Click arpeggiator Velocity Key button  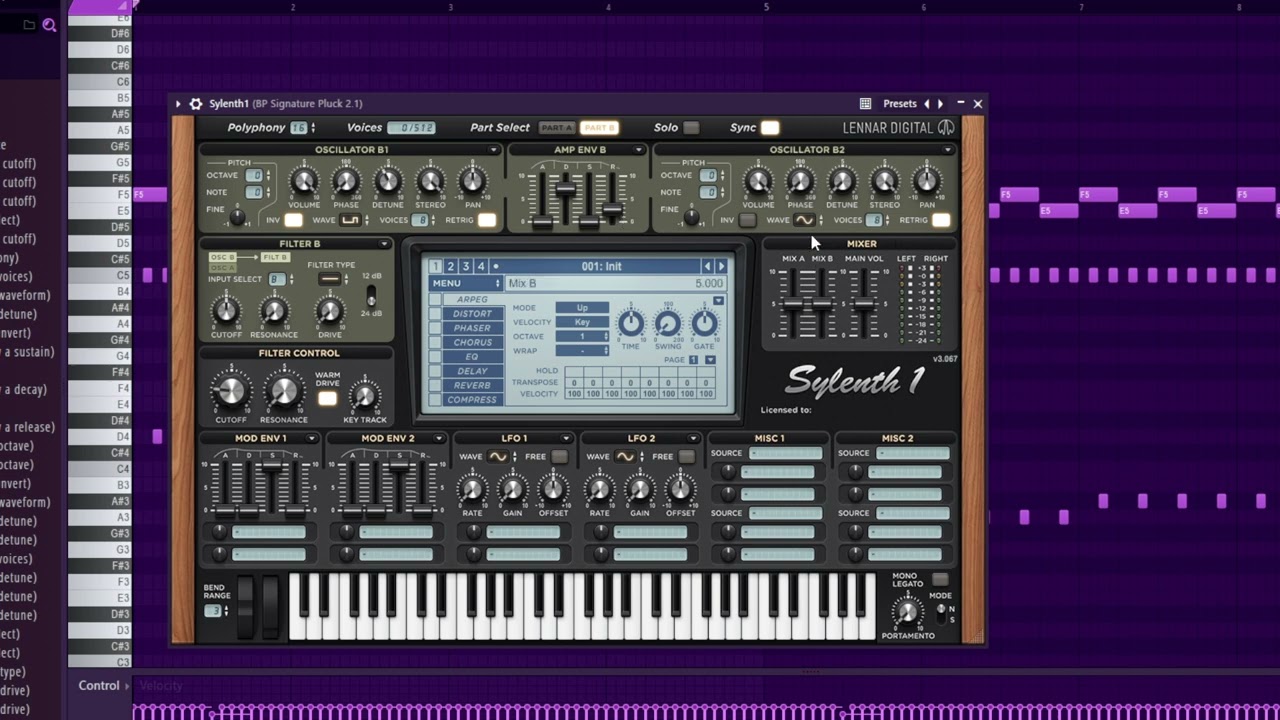tap(582, 322)
